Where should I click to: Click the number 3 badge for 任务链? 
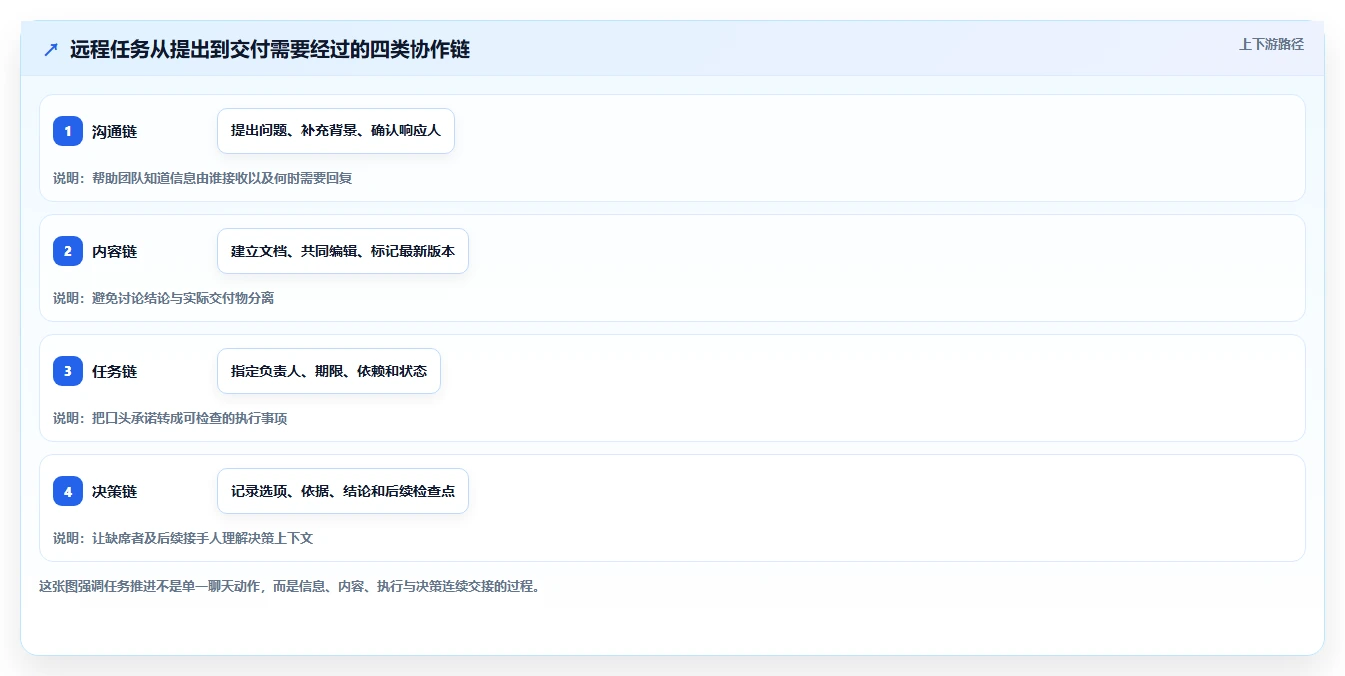pos(68,371)
